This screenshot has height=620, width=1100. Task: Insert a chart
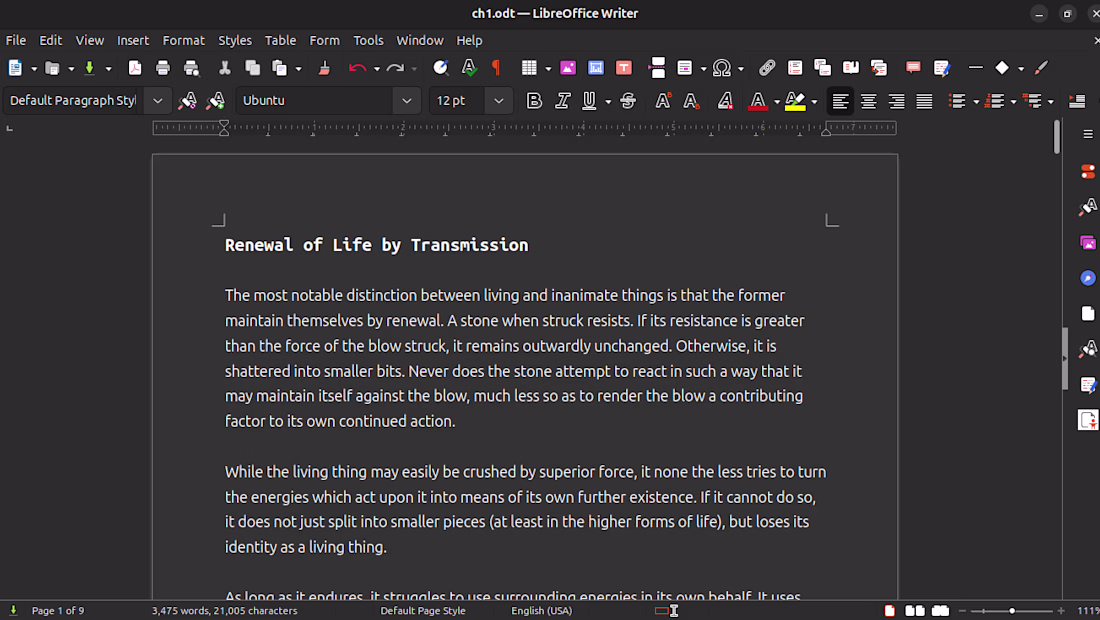pos(596,68)
